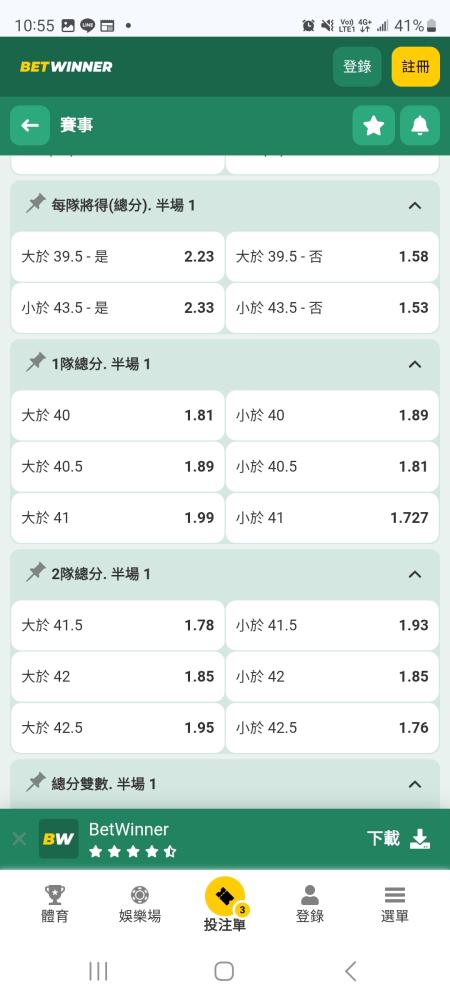This screenshot has width=450, height=1000.
Task: Add event to favorites with star icon
Action: click(x=374, y=126)
